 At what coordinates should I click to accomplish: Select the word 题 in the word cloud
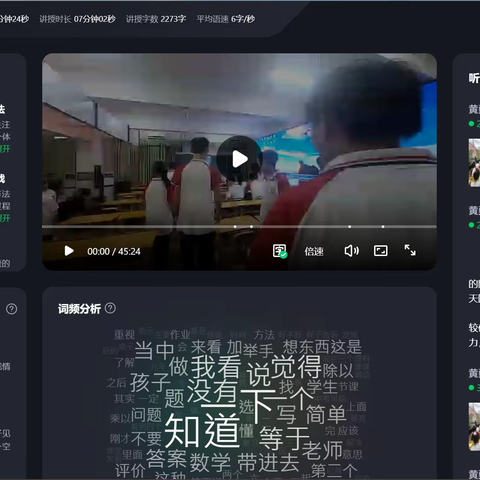point(174,399)
